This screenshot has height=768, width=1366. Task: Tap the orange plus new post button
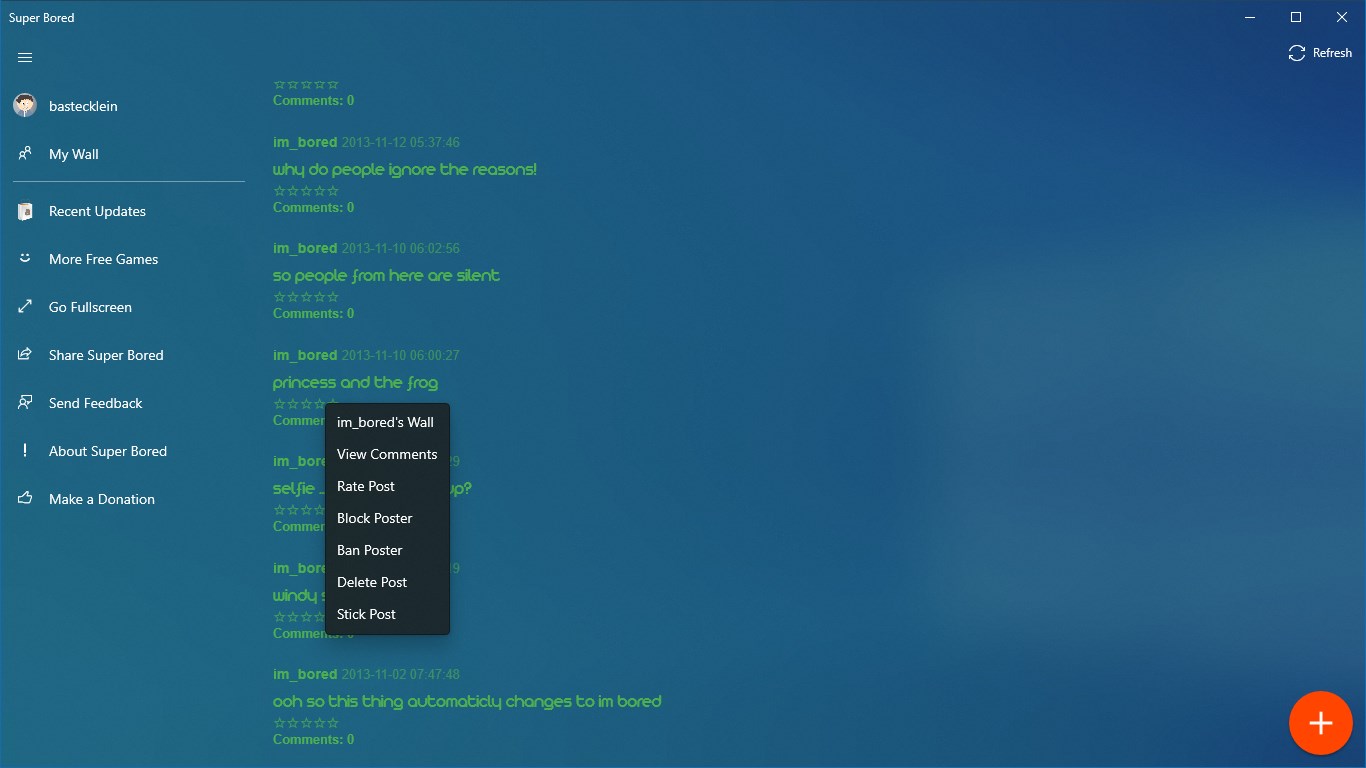click(x=1321, y=723)
